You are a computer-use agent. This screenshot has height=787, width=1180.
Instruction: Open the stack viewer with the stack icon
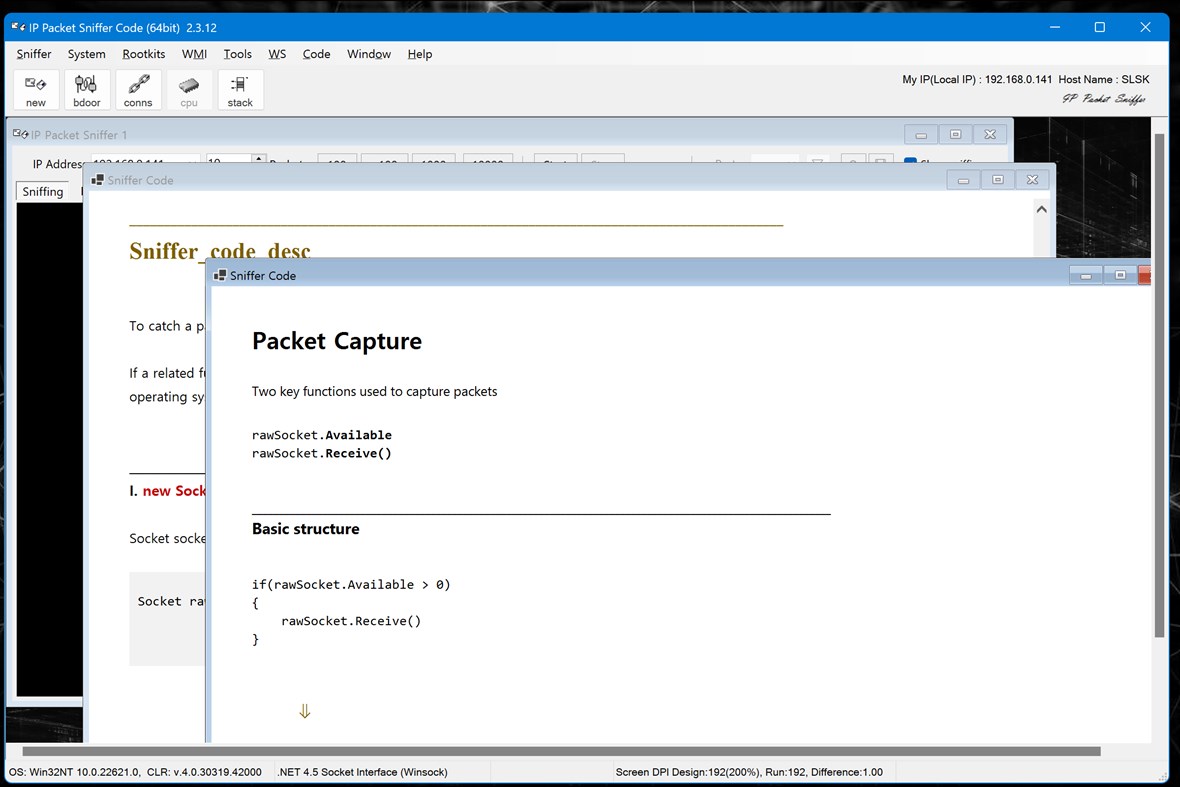click(240, 89)
